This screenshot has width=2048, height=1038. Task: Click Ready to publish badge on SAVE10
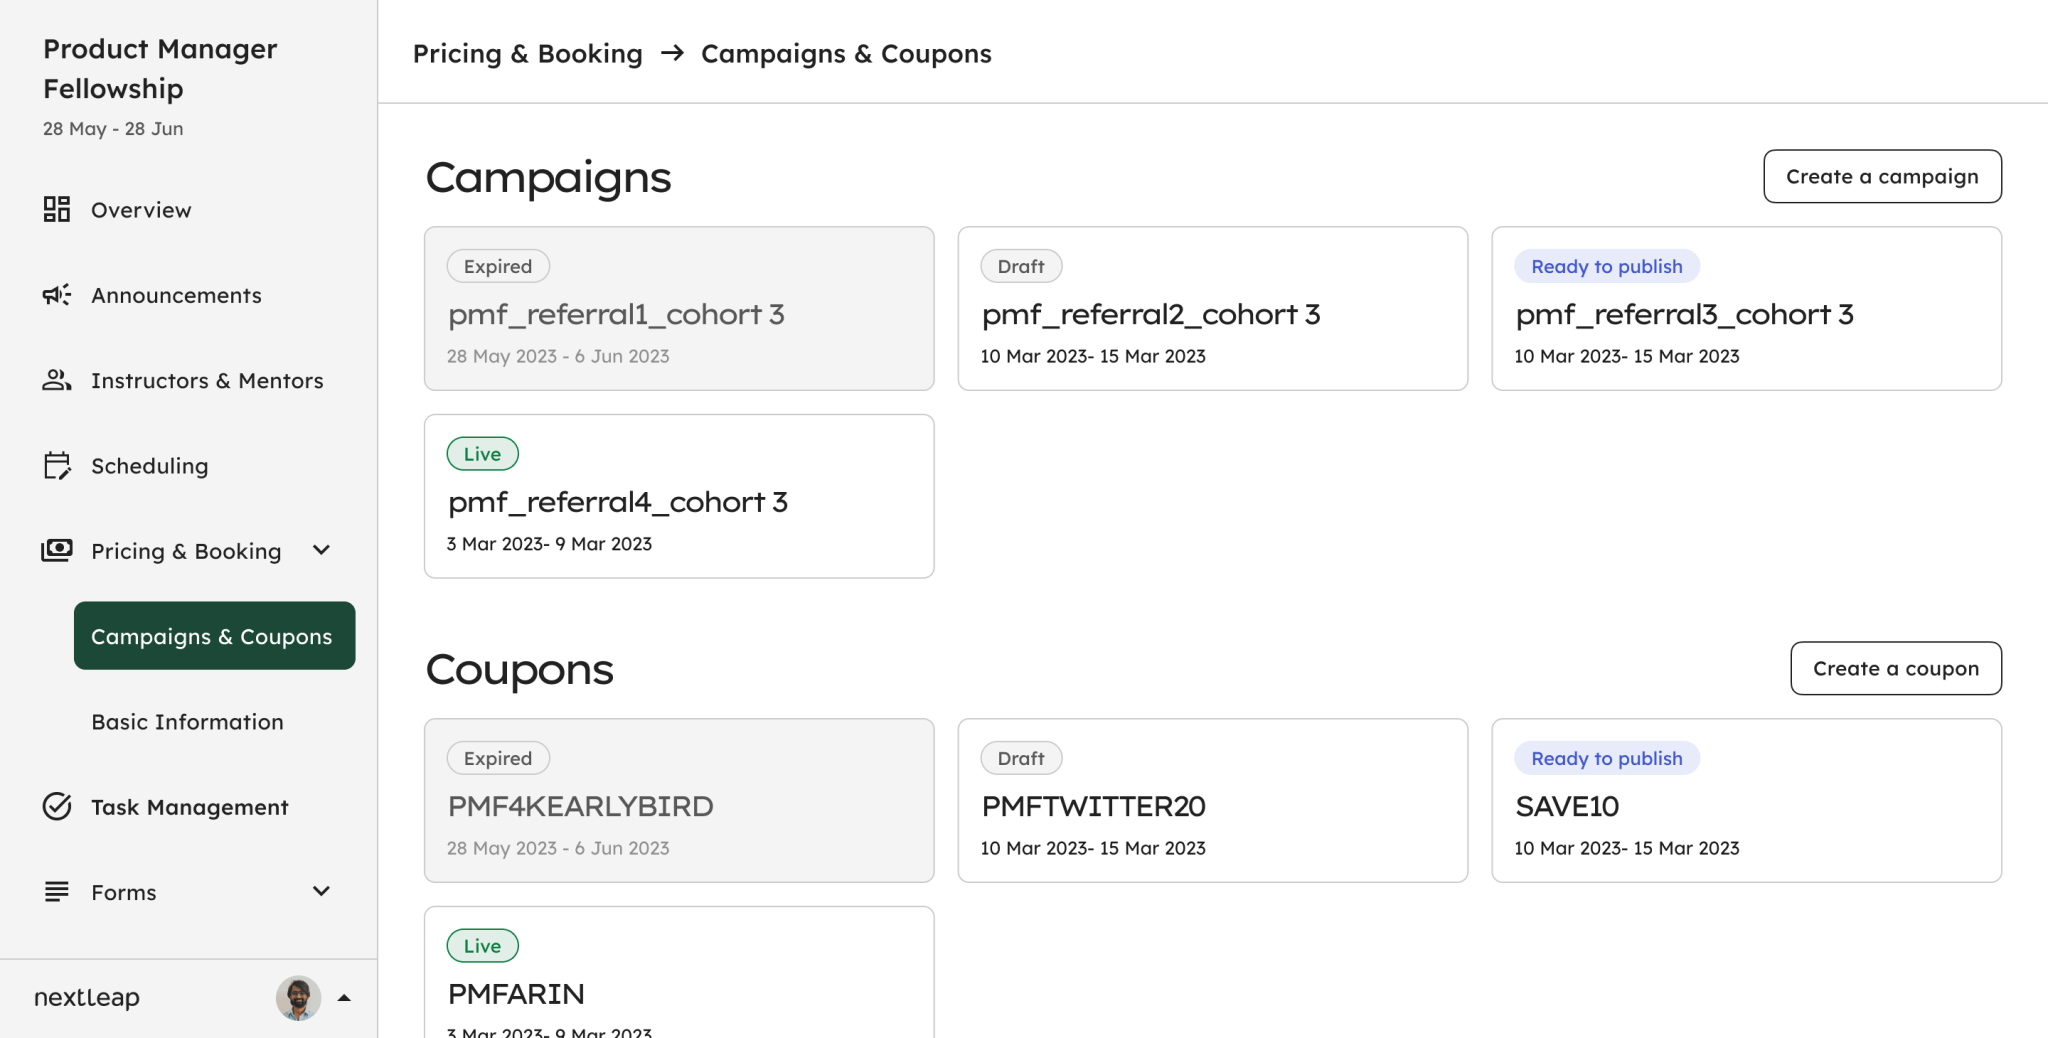coord(1607,758)
